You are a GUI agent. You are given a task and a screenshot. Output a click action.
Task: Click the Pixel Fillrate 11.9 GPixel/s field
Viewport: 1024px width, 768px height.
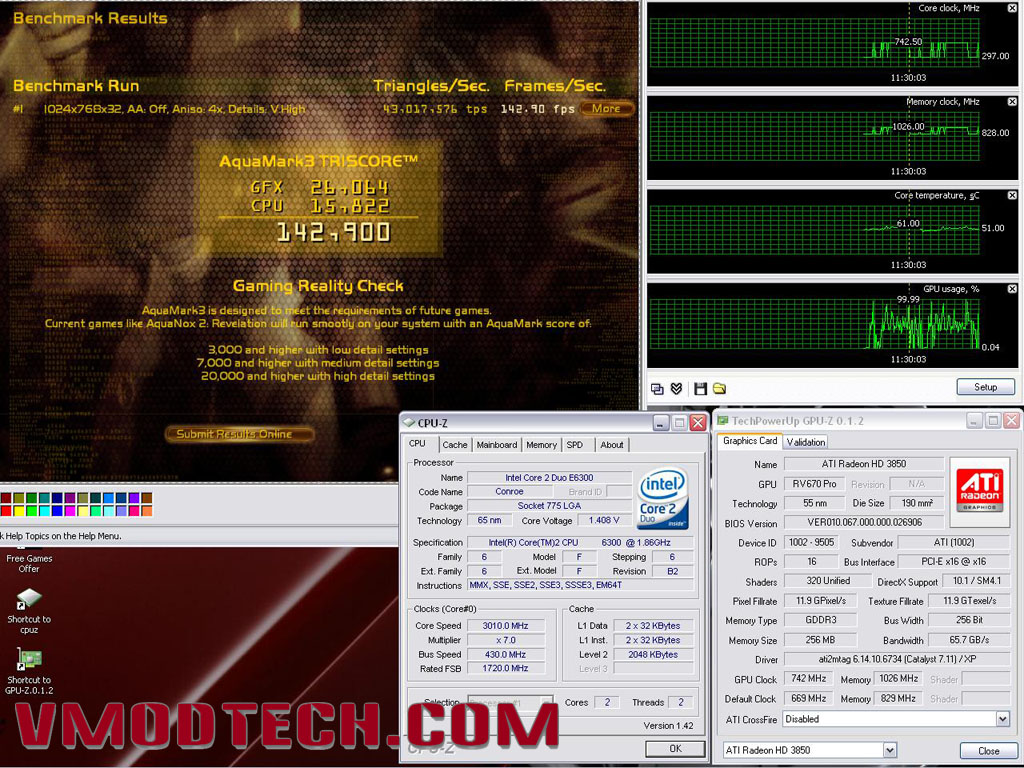821,600
